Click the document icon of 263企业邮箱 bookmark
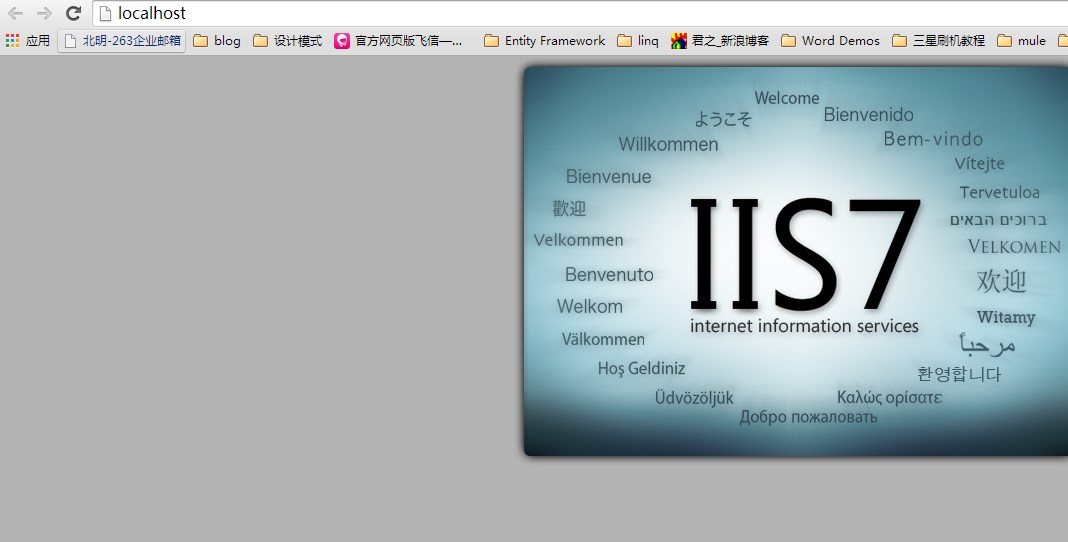This screenshot has width=1068, height=542. click(x=69, y=41)
